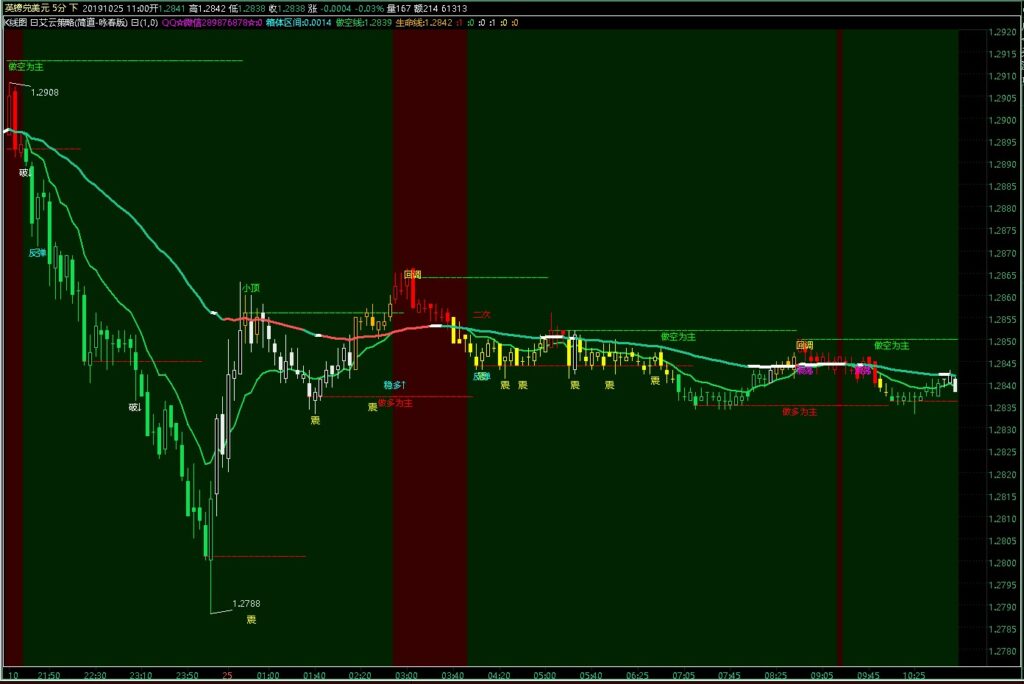The image size is (1024, 684).
Task: Click the 下 indicator beside the period
Action: click(73, 7)
